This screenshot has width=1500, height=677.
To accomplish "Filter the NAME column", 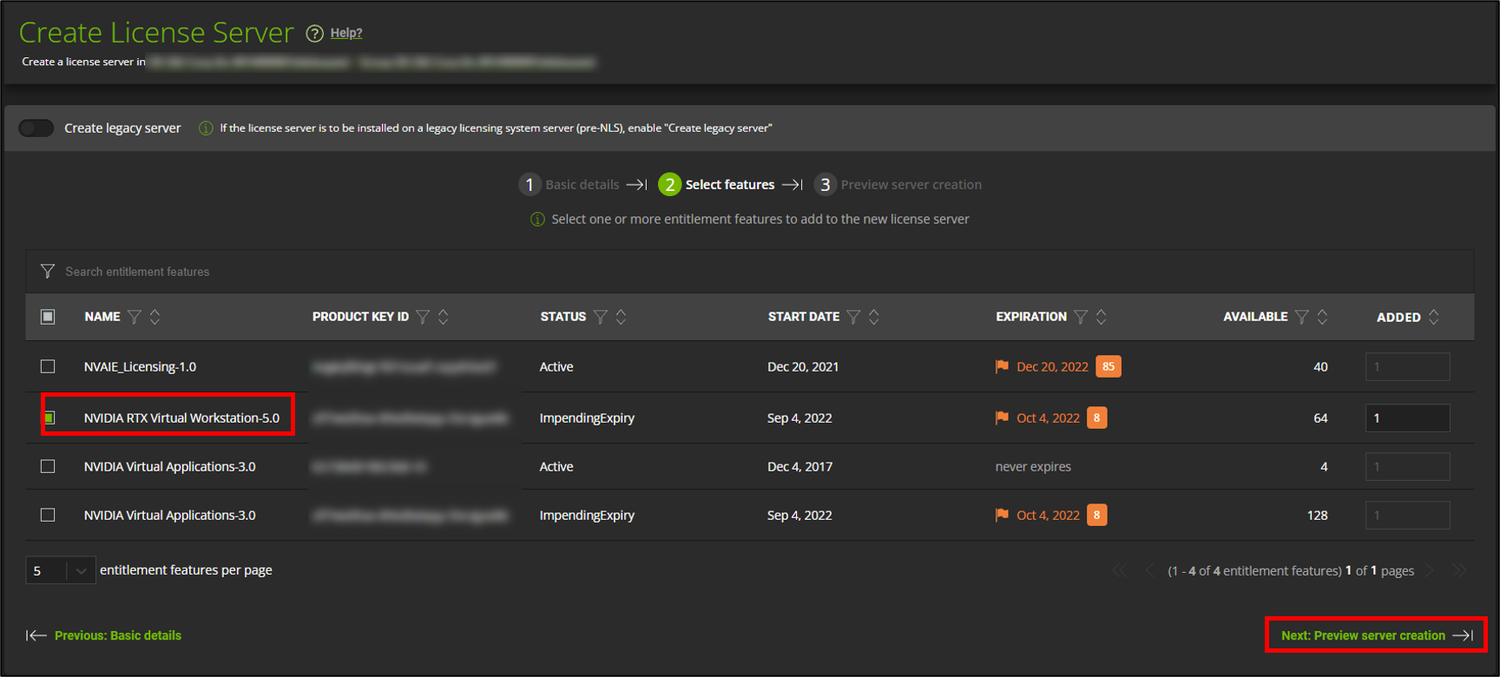I will (135, 316).
